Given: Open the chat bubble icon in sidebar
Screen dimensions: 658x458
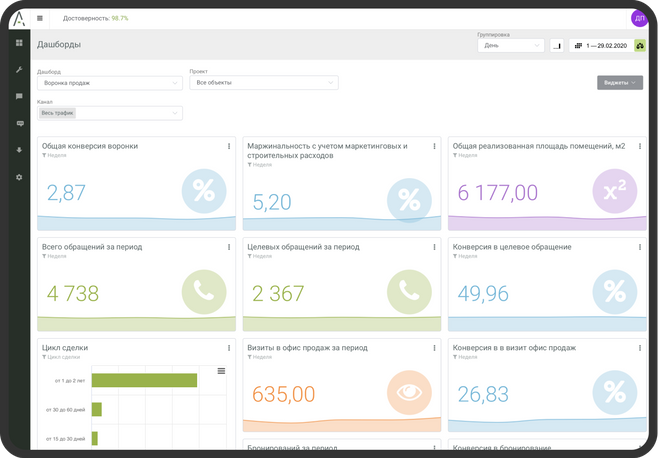Looking at the screenshot, I should pos(18,96).
